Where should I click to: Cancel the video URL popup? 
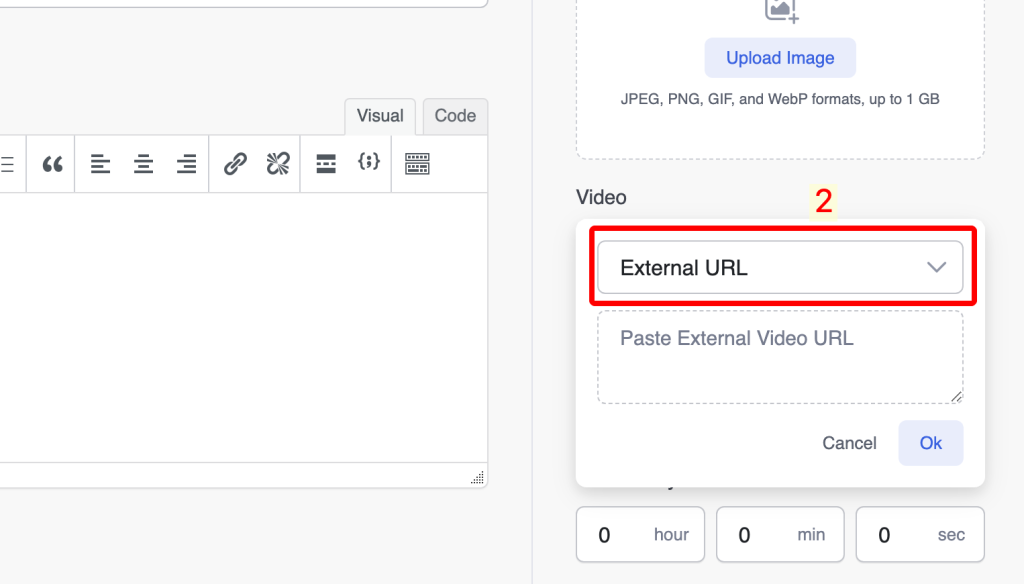click(849, 443)
